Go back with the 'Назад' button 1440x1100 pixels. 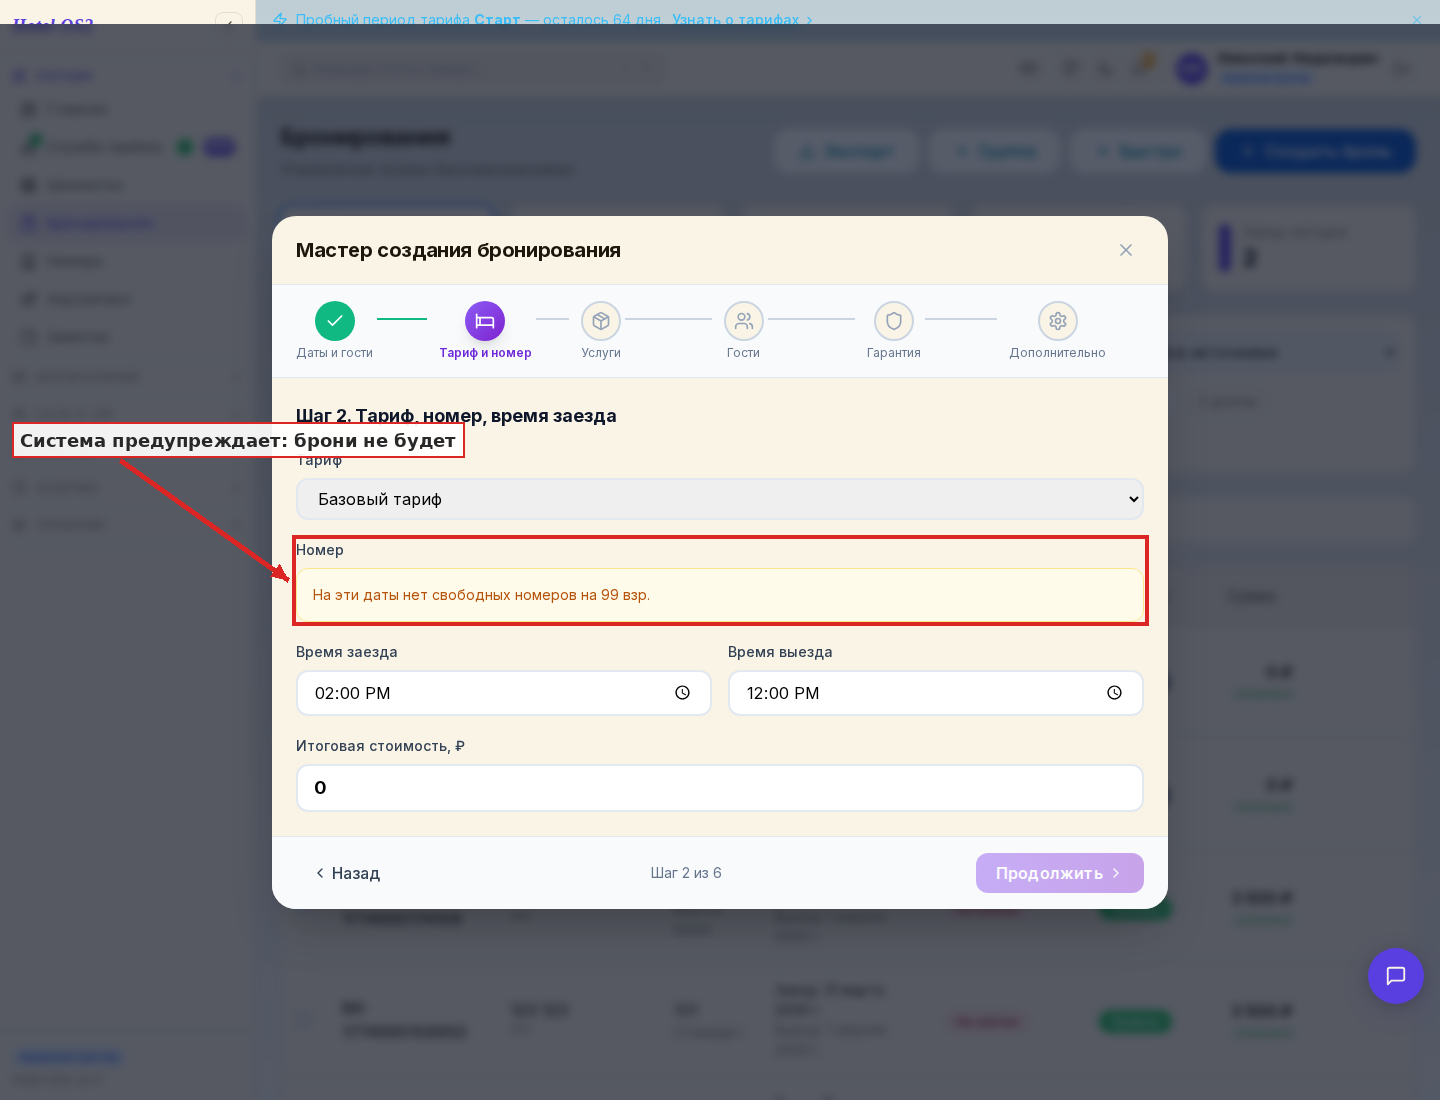pyautogui.click(x=347, y=873)
